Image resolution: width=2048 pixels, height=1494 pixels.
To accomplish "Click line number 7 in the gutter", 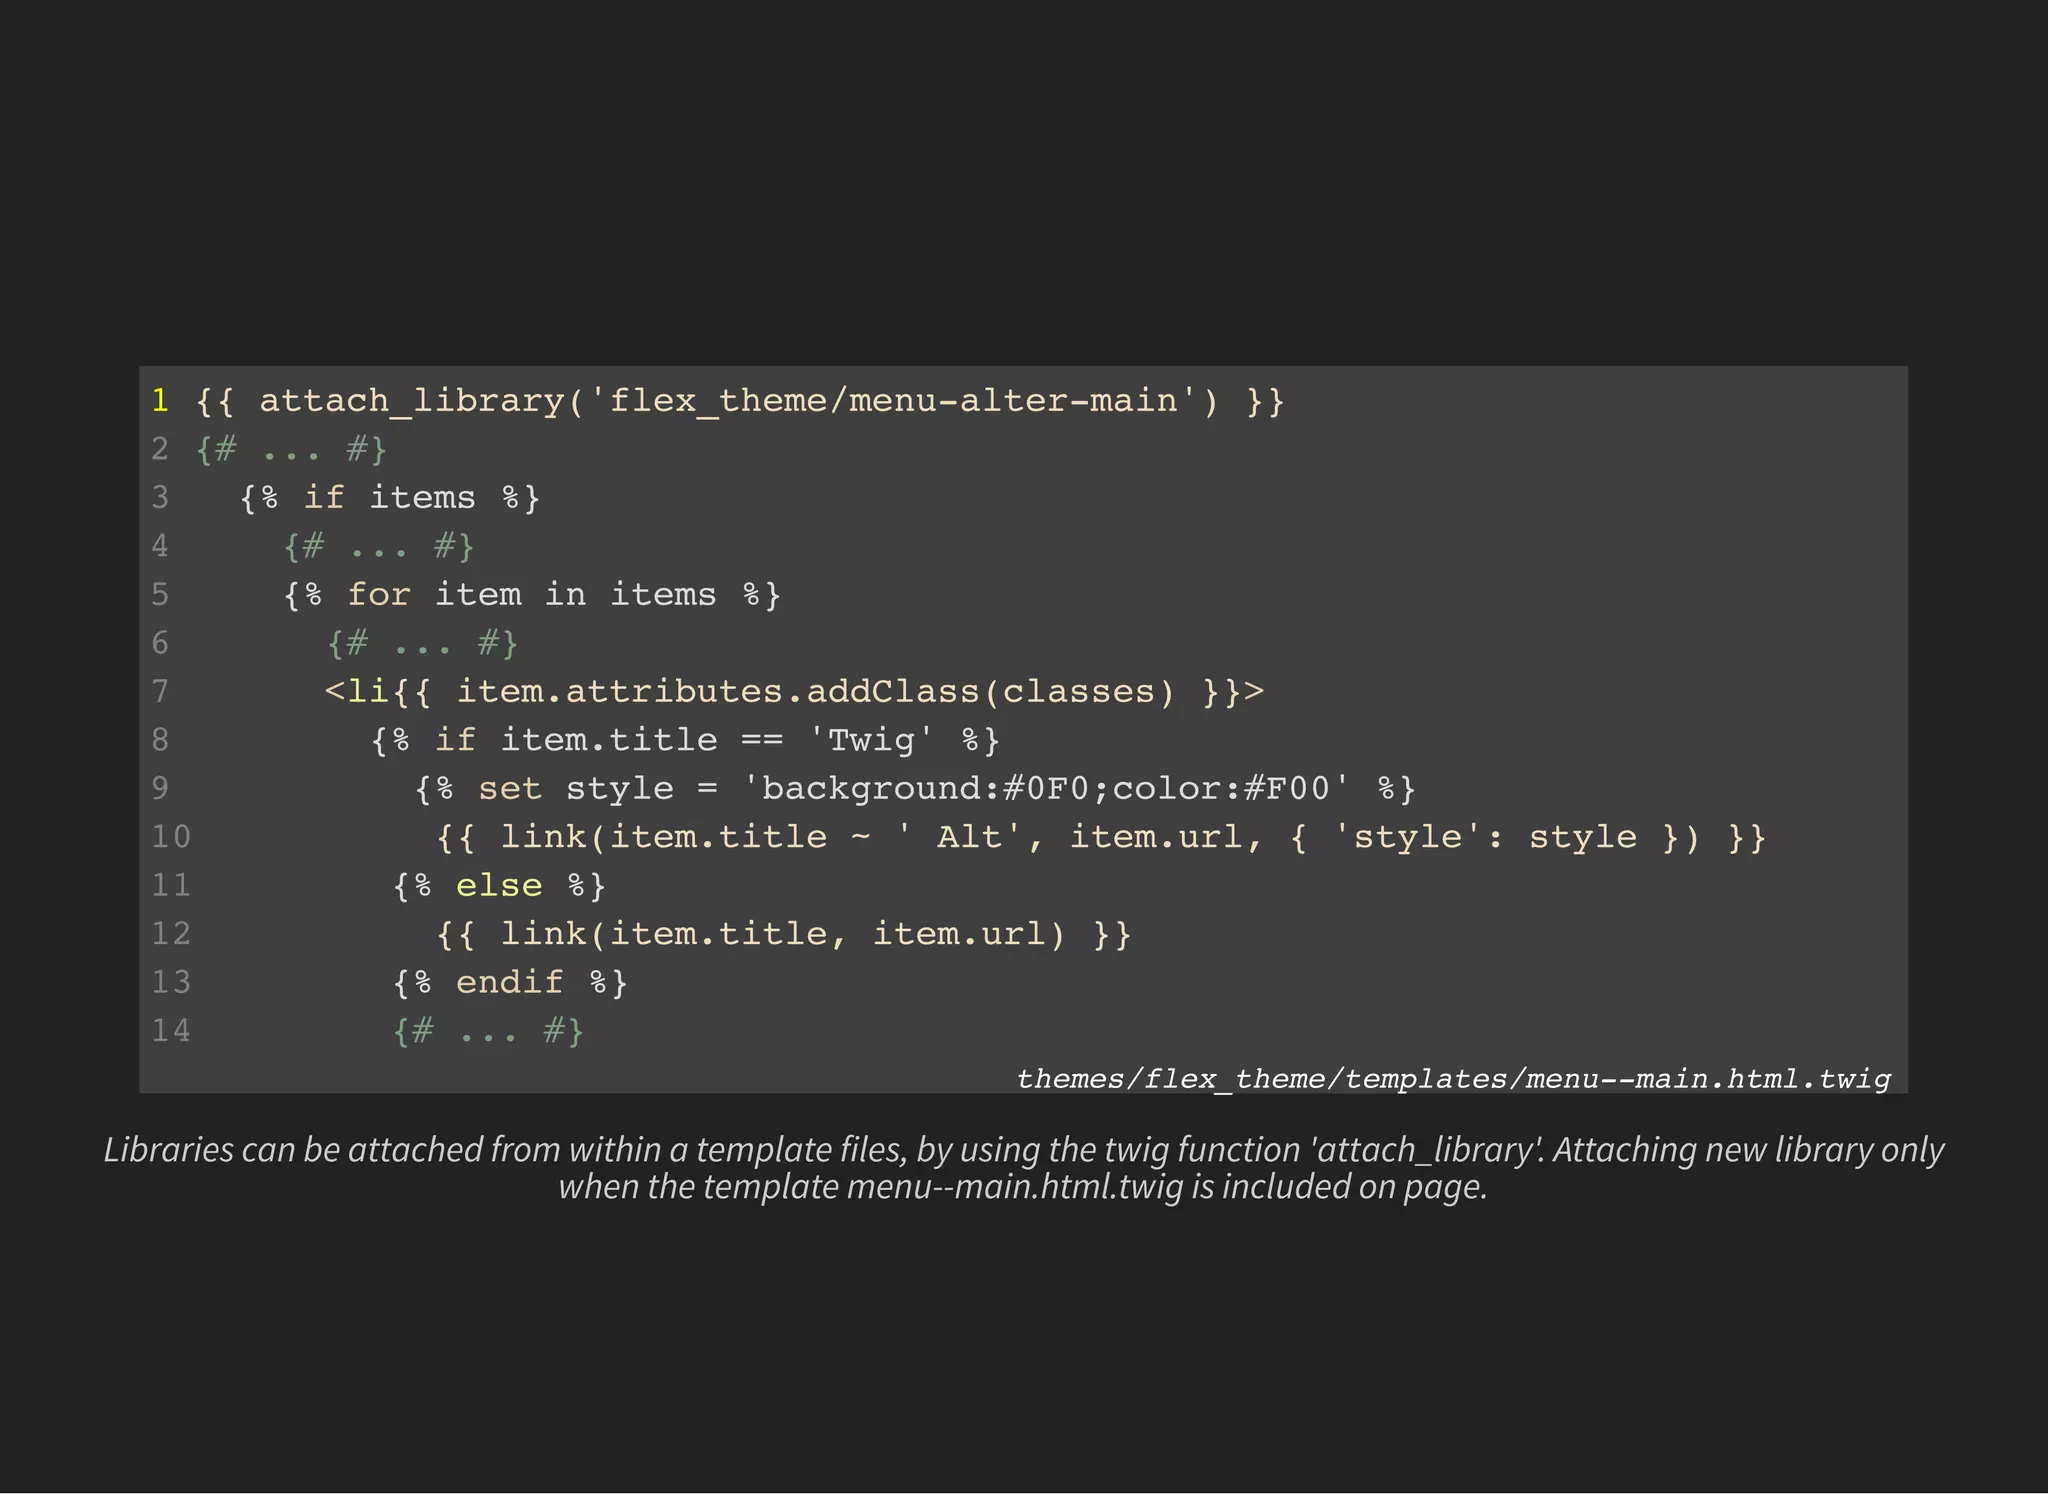I will (160, 692).
